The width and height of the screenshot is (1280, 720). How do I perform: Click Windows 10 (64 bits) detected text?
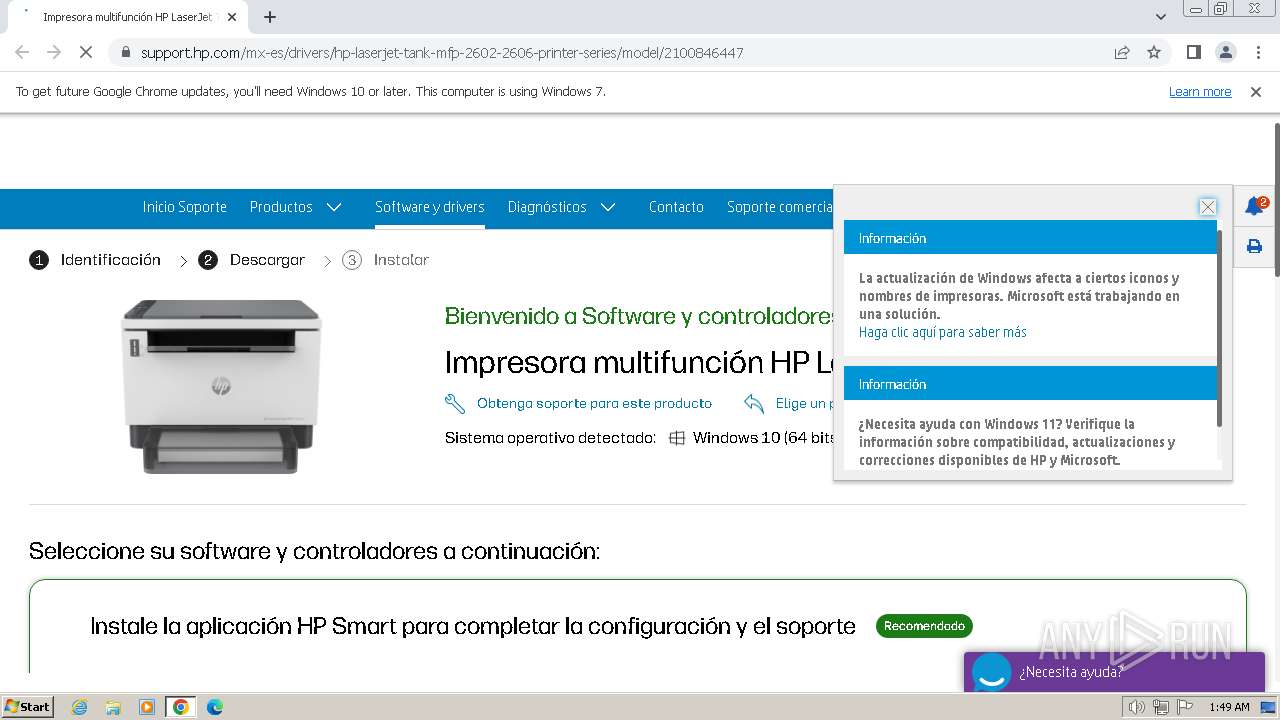pyautogui.click(x=763, y=438)
